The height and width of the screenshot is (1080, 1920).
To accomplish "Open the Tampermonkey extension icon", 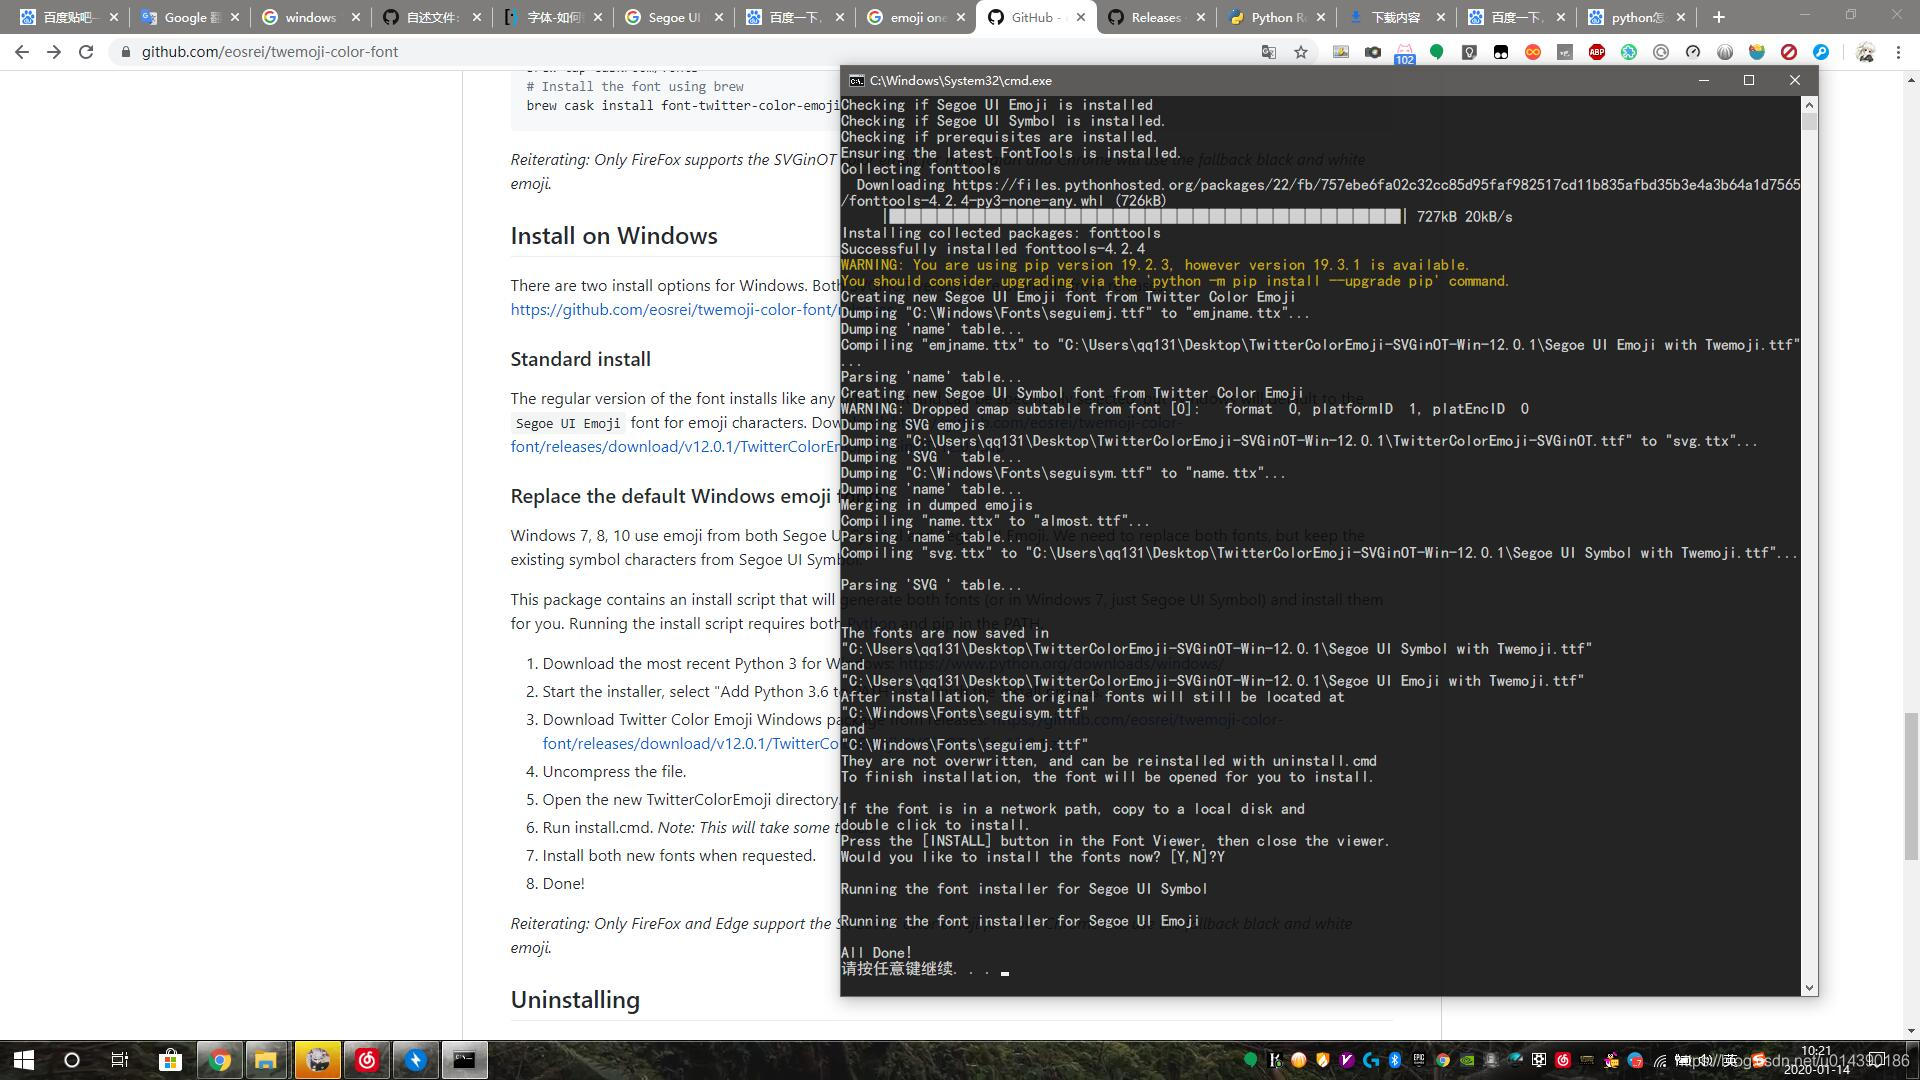I will click(1501, 52).
